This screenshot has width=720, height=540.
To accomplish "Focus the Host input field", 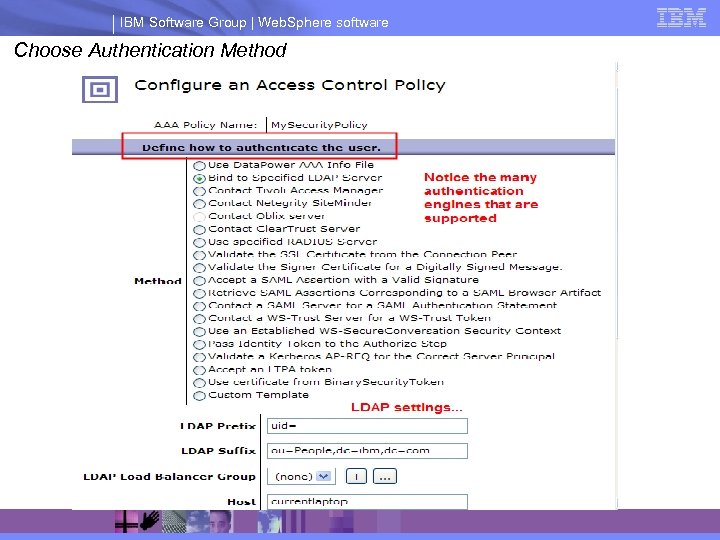I will point(367,501).
